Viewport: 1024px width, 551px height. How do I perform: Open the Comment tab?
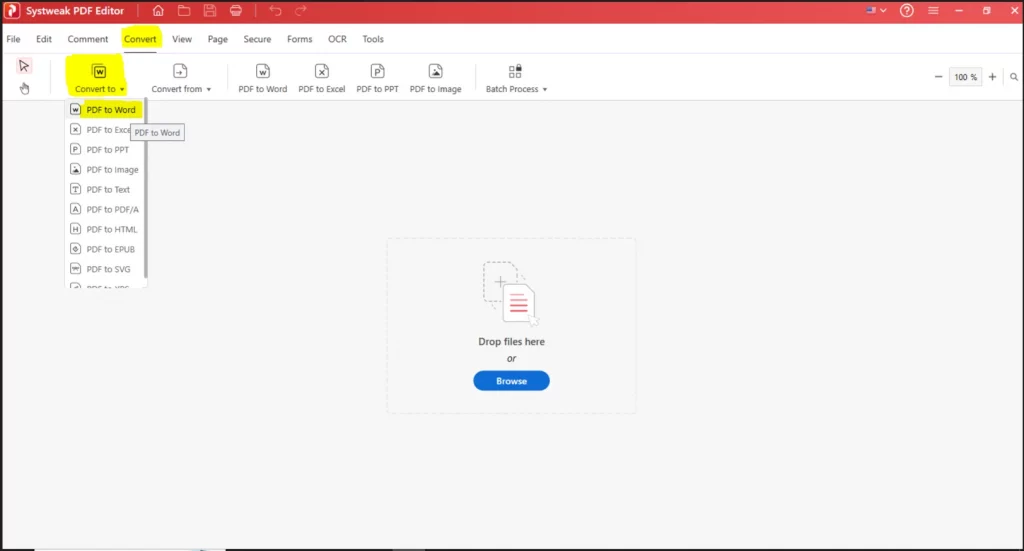(x=88, y=39)
